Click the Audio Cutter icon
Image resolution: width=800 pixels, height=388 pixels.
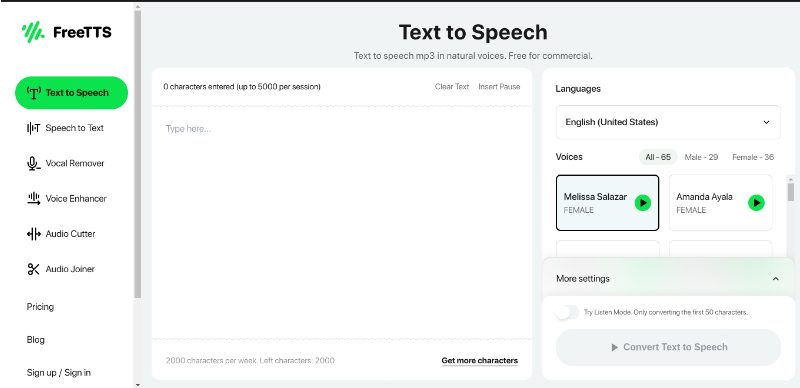coord(33,234)
